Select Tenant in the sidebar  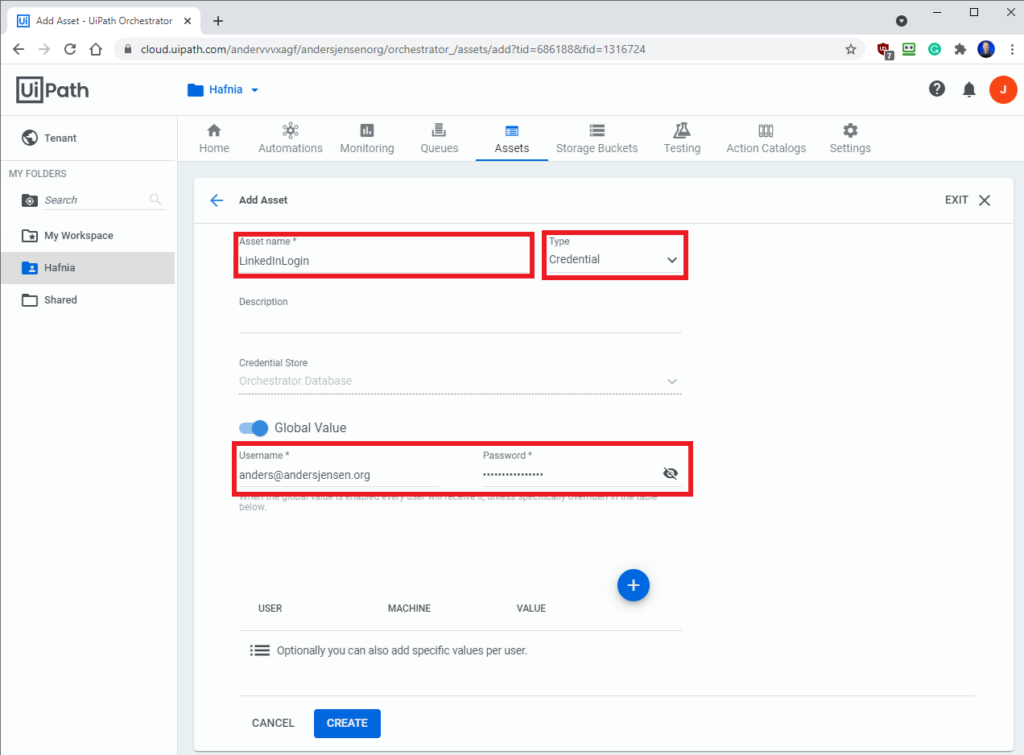88,138
